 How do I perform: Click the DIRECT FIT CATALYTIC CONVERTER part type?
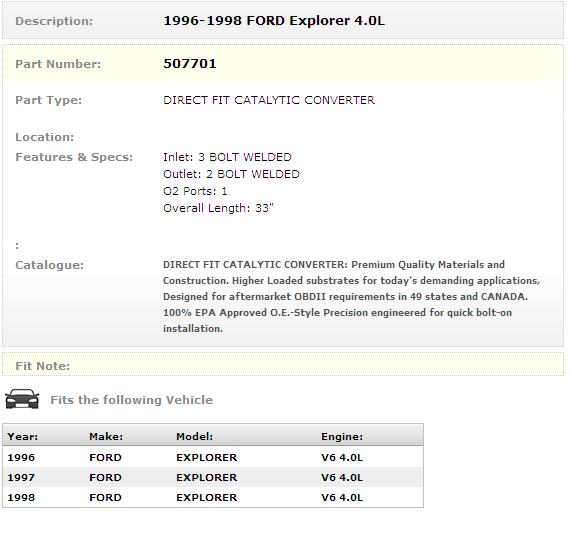tap(269, 100)
